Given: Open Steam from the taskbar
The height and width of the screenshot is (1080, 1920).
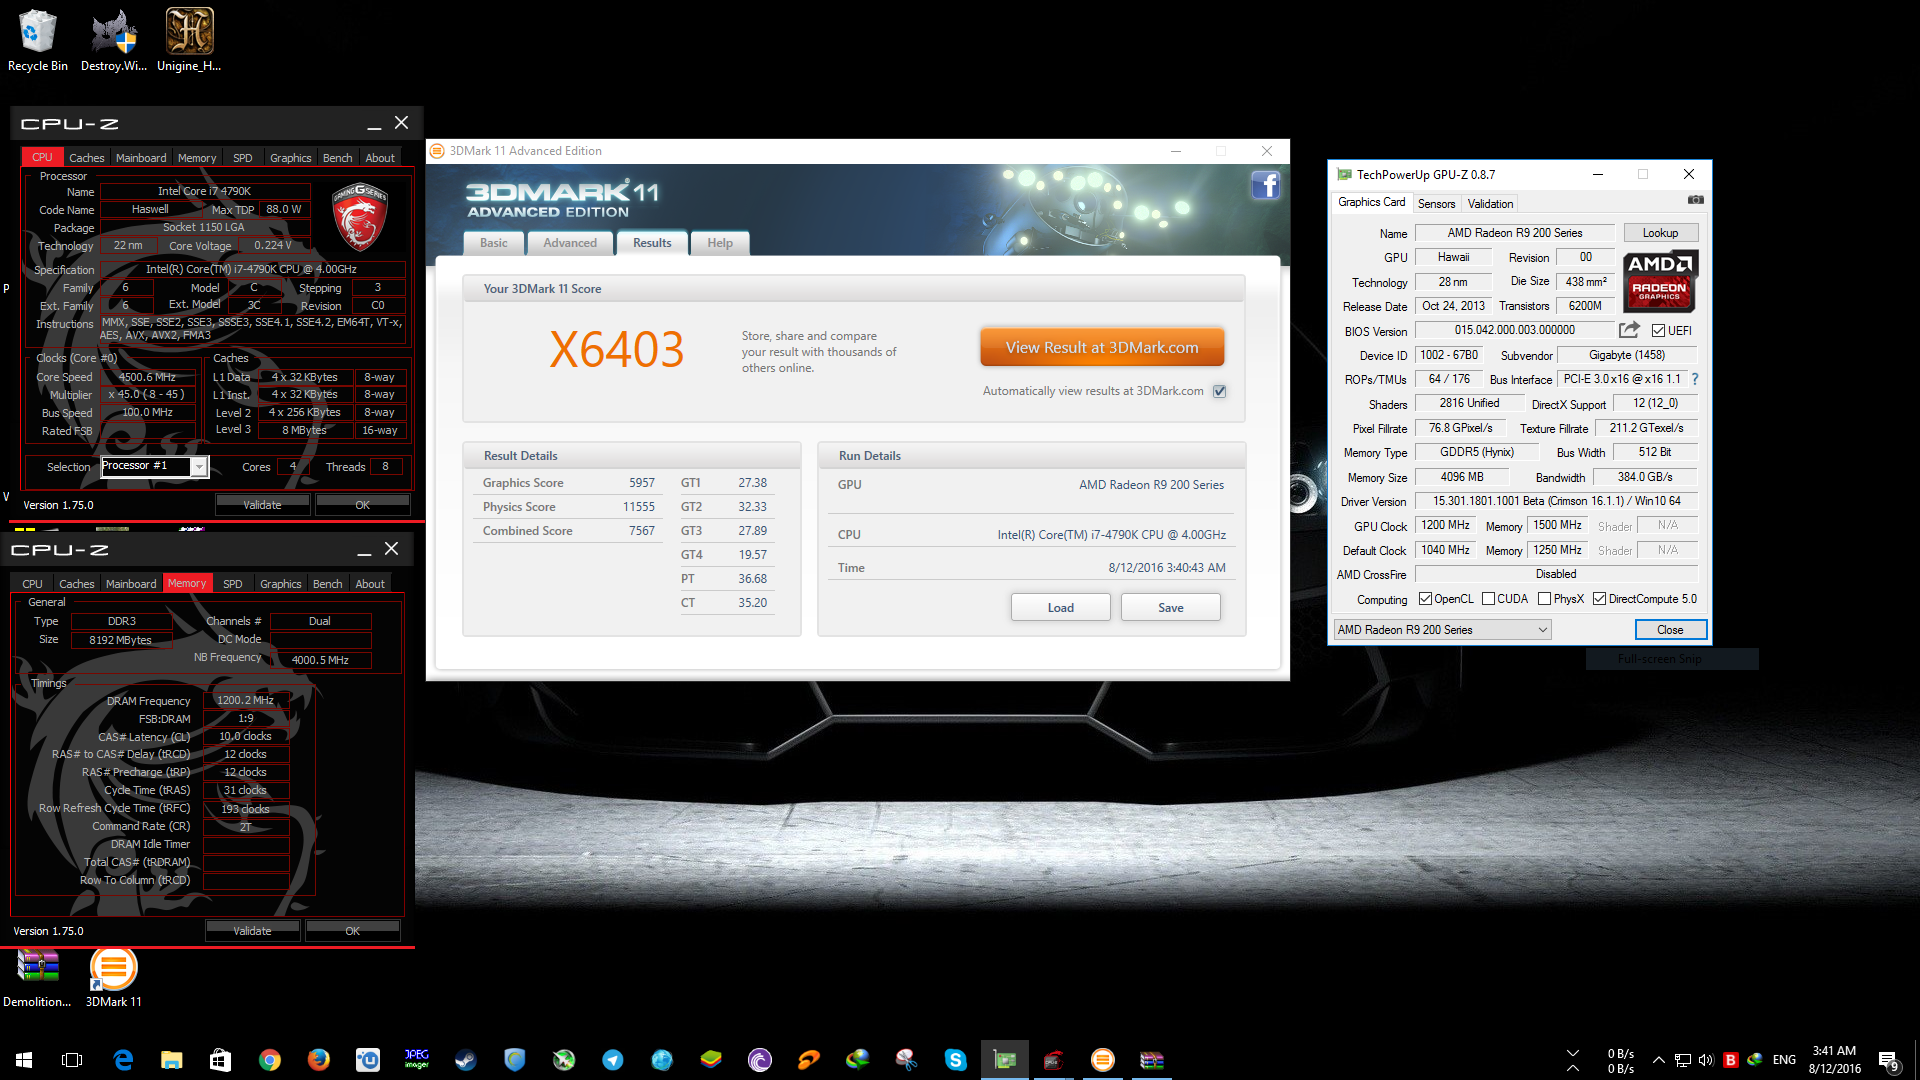Looking at the screenshot, I should click(x=465, y=1060).
